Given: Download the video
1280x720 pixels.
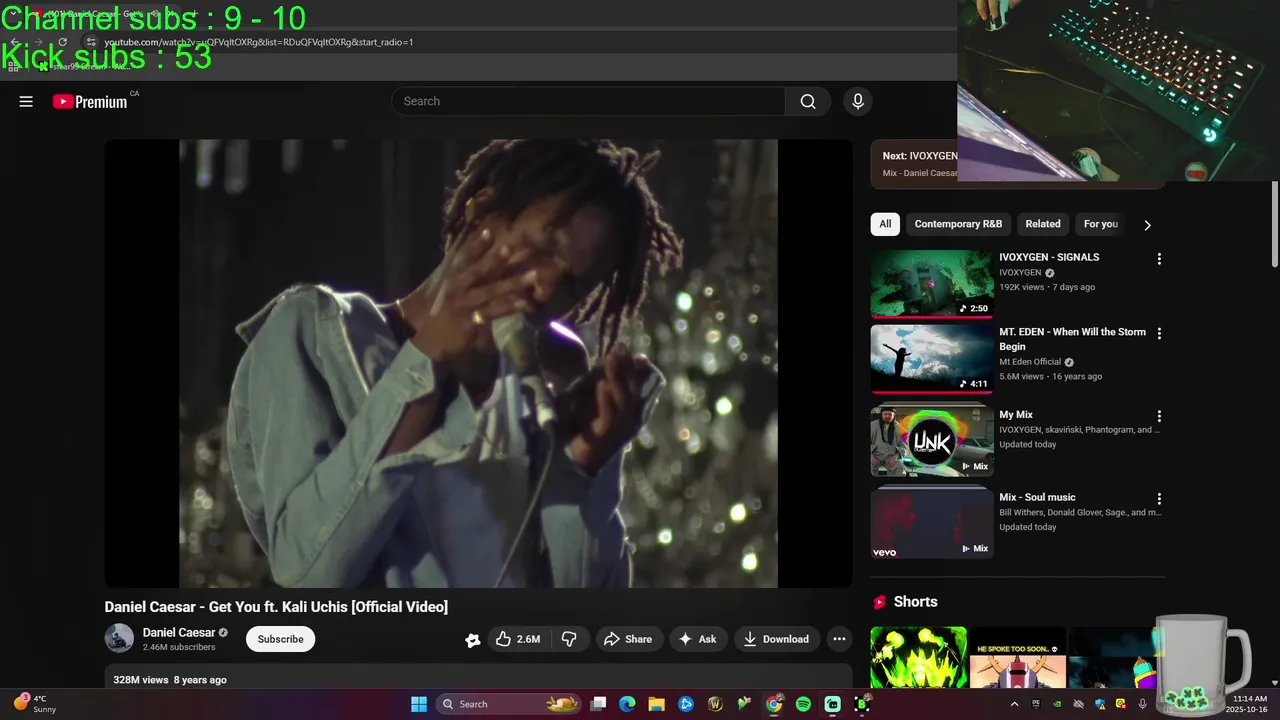Looking at the screenshot, I should coord(776,639).
